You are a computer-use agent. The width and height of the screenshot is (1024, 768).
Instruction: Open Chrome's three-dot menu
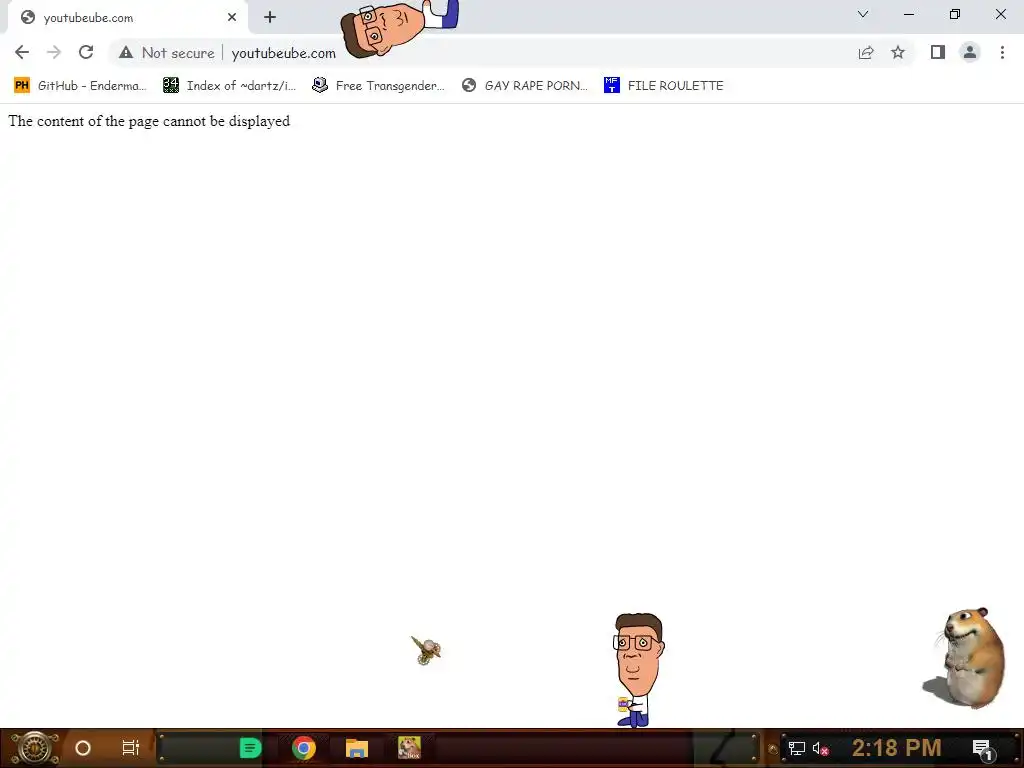coord(1002,52)
